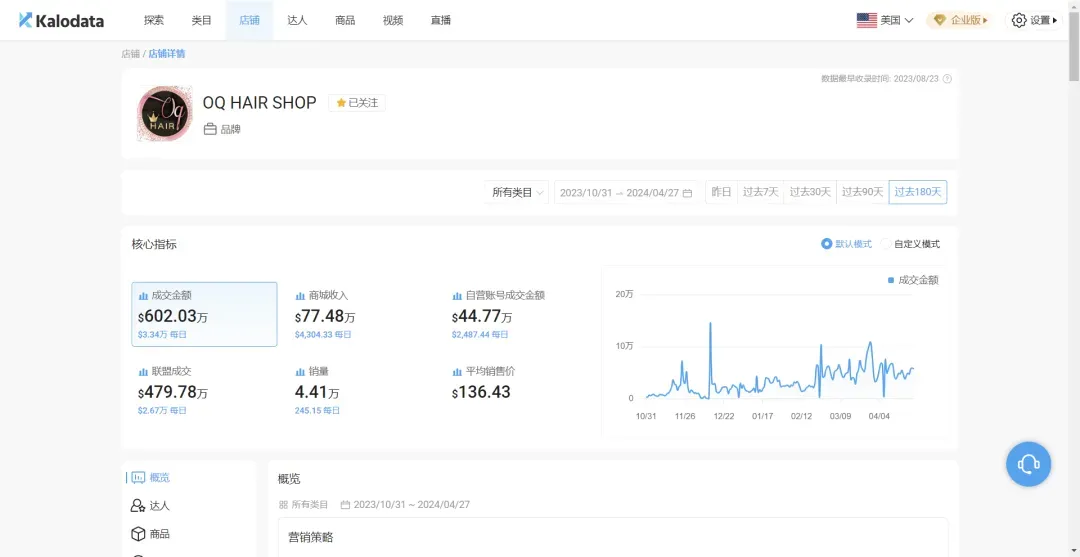Select the 默认模式 radio button
This screenshot has height=557, width=1080.
[827, 244]
